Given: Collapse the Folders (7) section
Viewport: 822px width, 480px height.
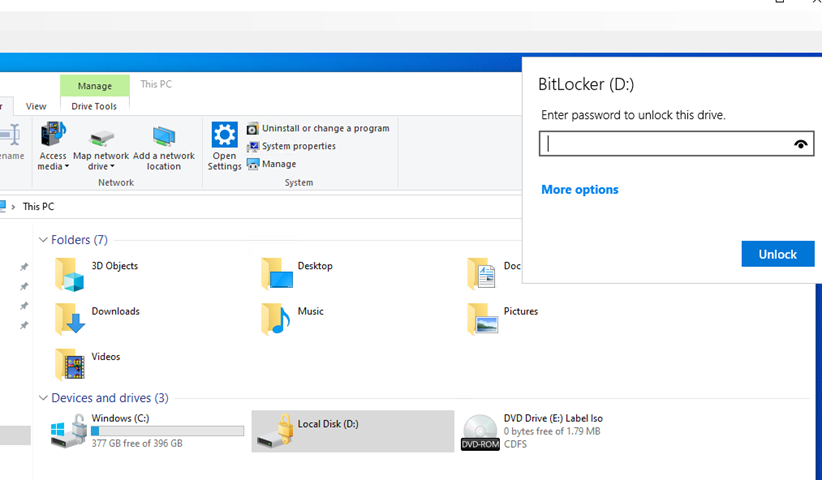Looking at the screenshot, I should pyautogui.click(x=43, y=240).
